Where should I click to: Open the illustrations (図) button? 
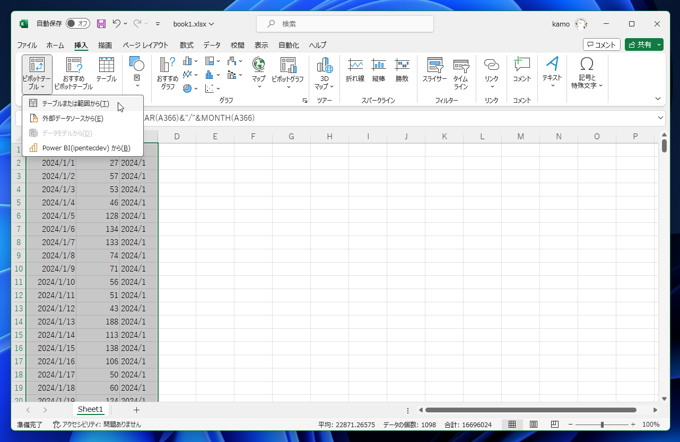137,72
